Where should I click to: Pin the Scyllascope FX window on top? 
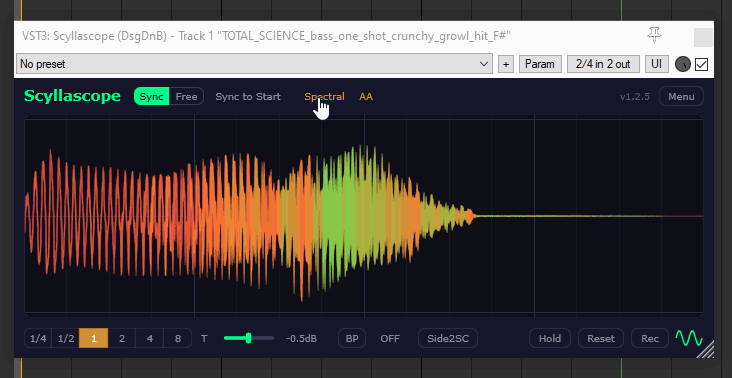[x=655, y=35]
